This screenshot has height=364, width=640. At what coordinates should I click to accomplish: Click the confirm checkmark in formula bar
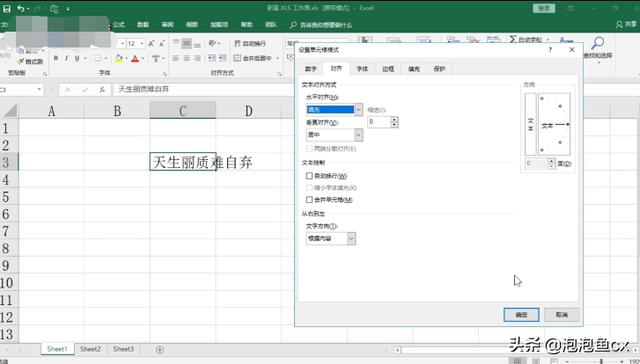[x=85, y=89]
